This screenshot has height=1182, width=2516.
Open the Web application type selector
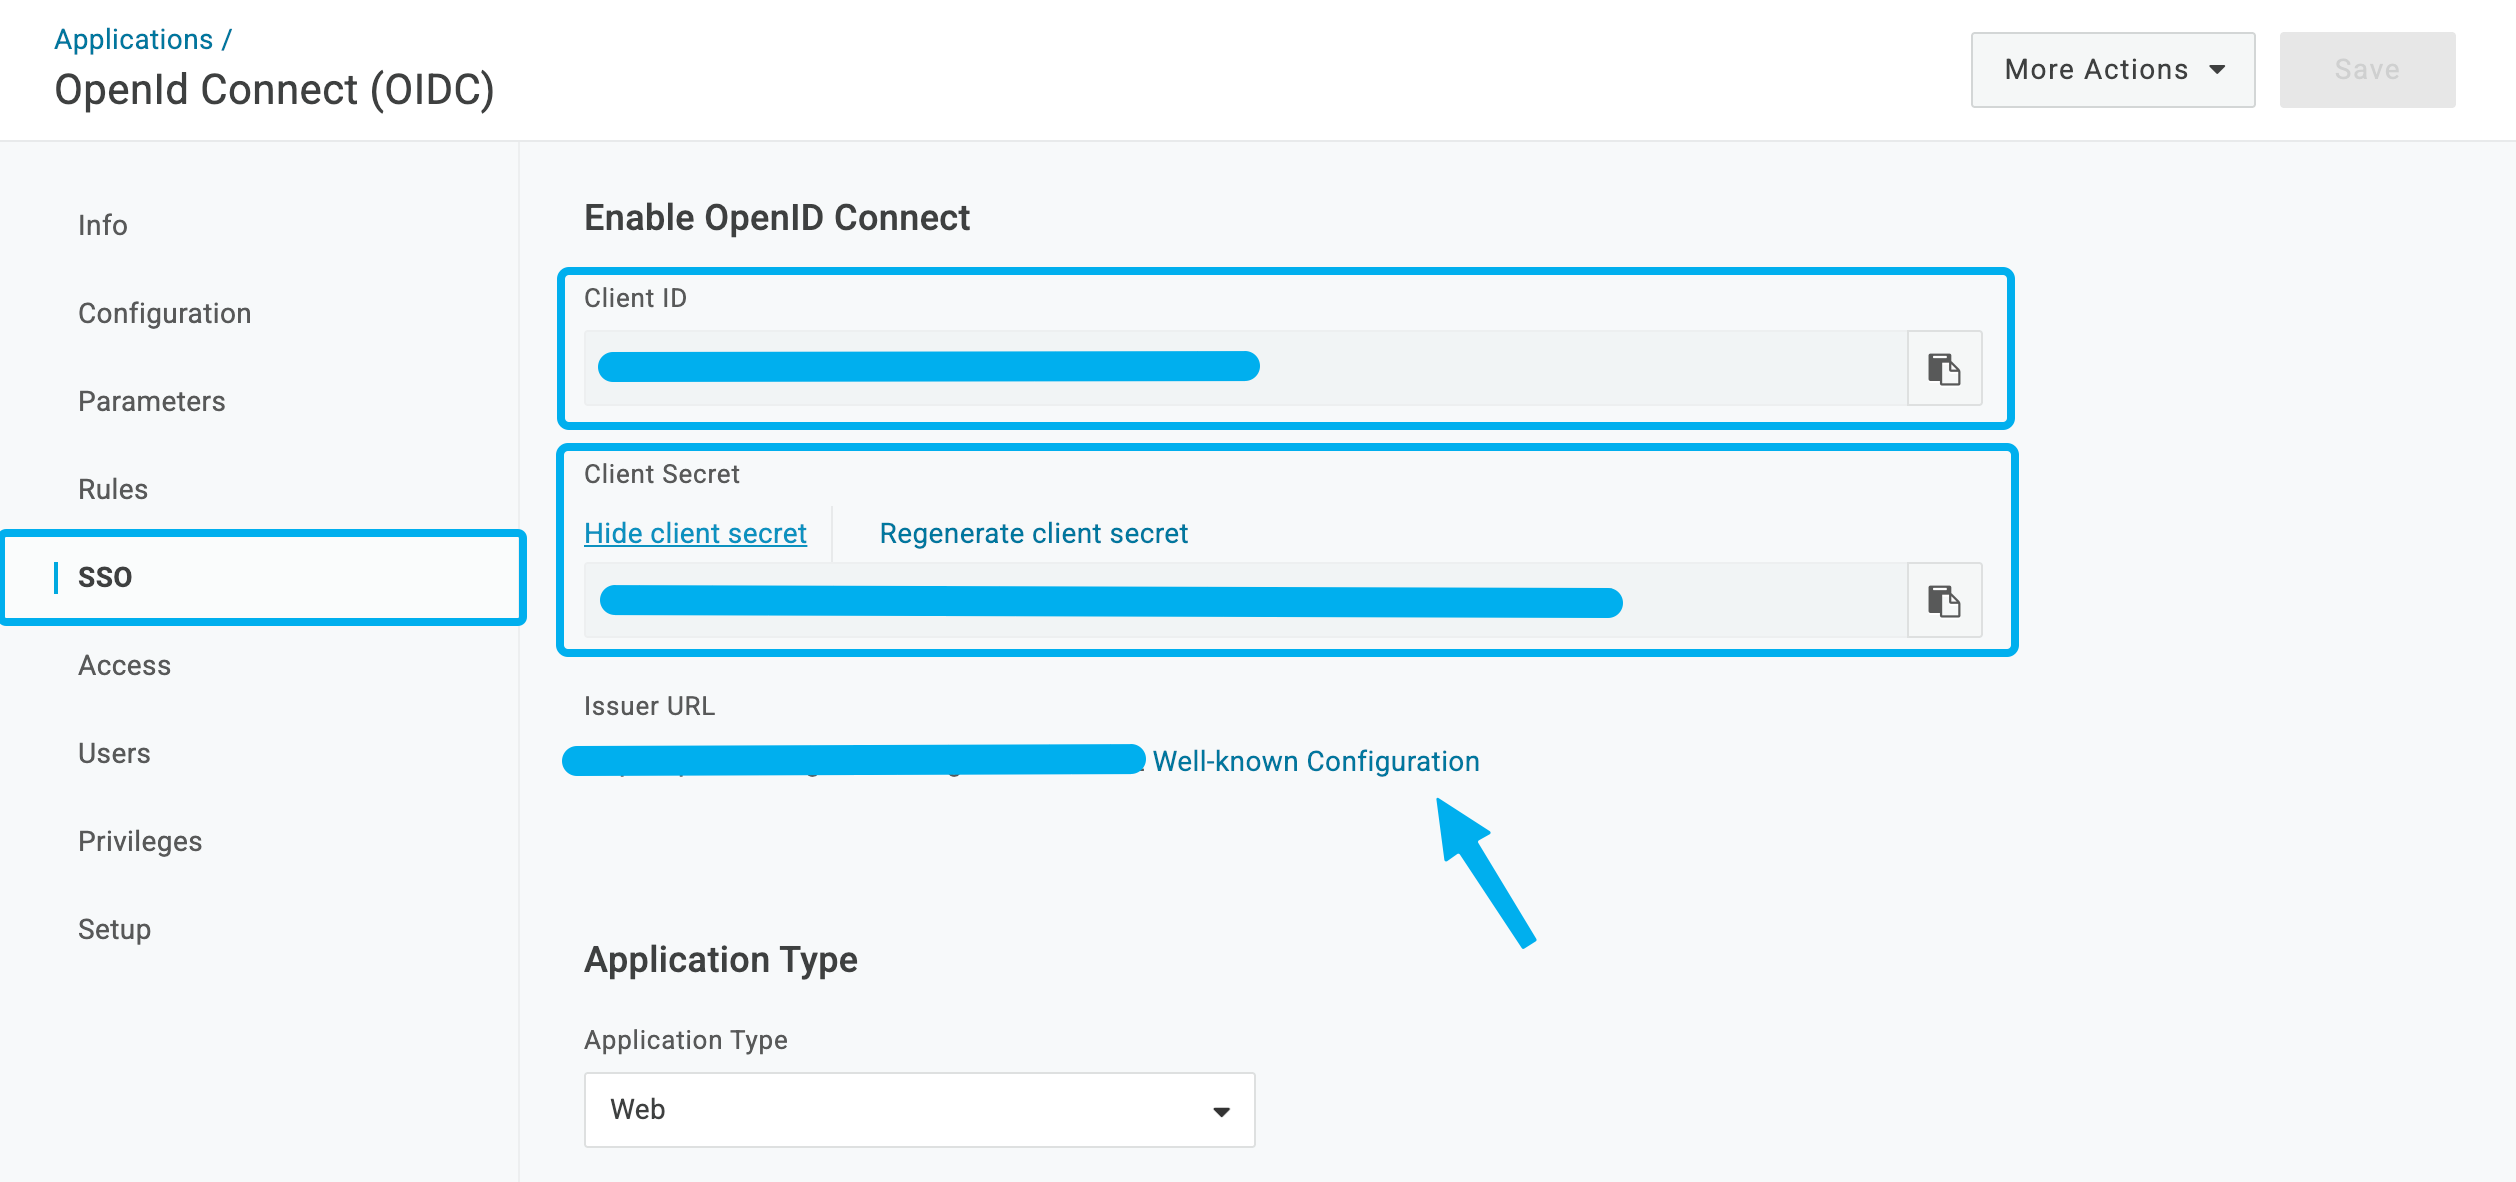click(x=918, y=1109)
